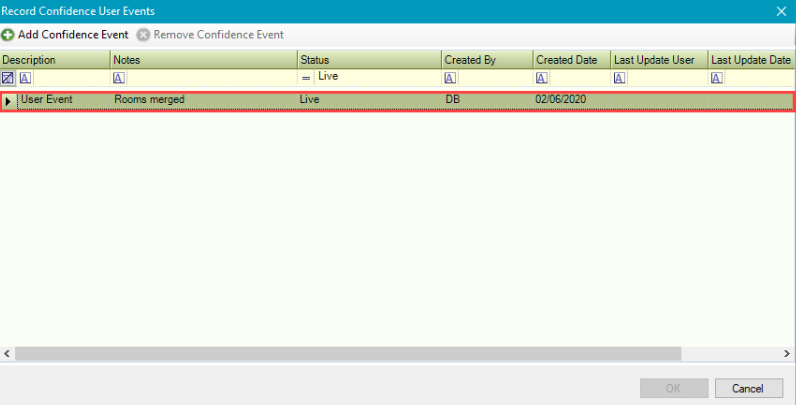The width and height of the screenshot is (796, 405).
Task: Sort by the Status column header
Action: tap(369, 60)
